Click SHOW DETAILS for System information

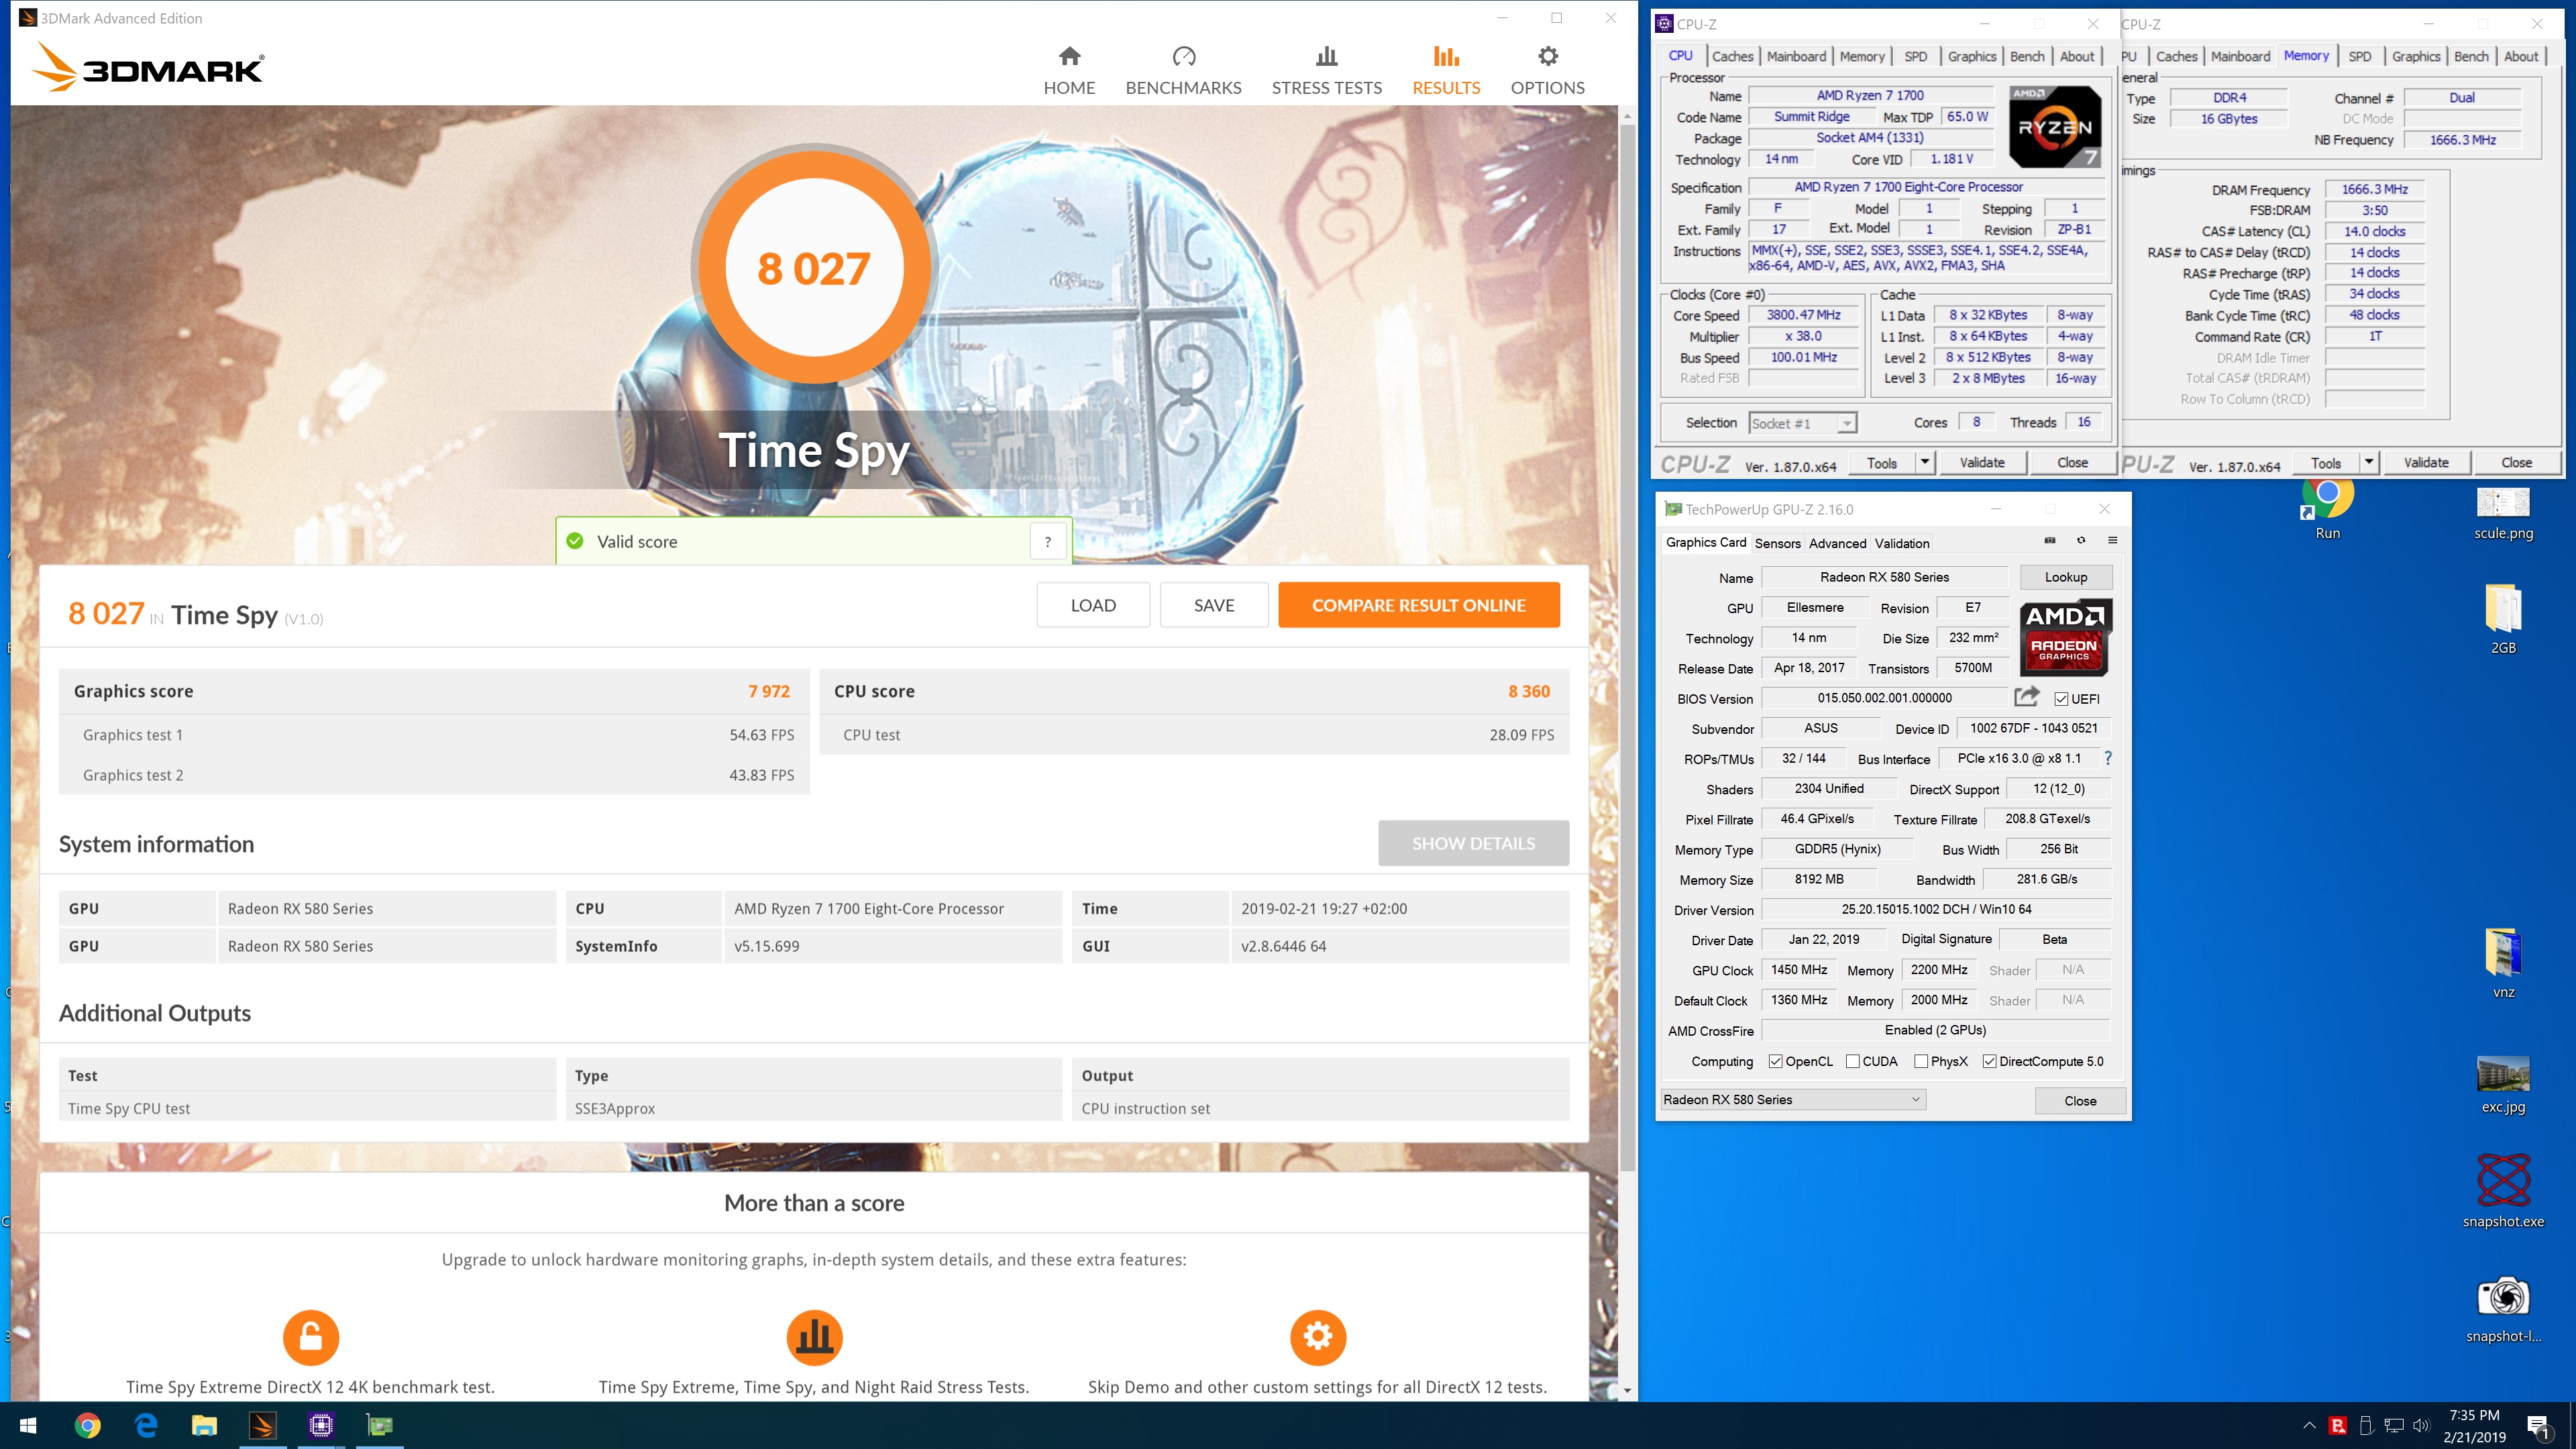coord(1473,843)
